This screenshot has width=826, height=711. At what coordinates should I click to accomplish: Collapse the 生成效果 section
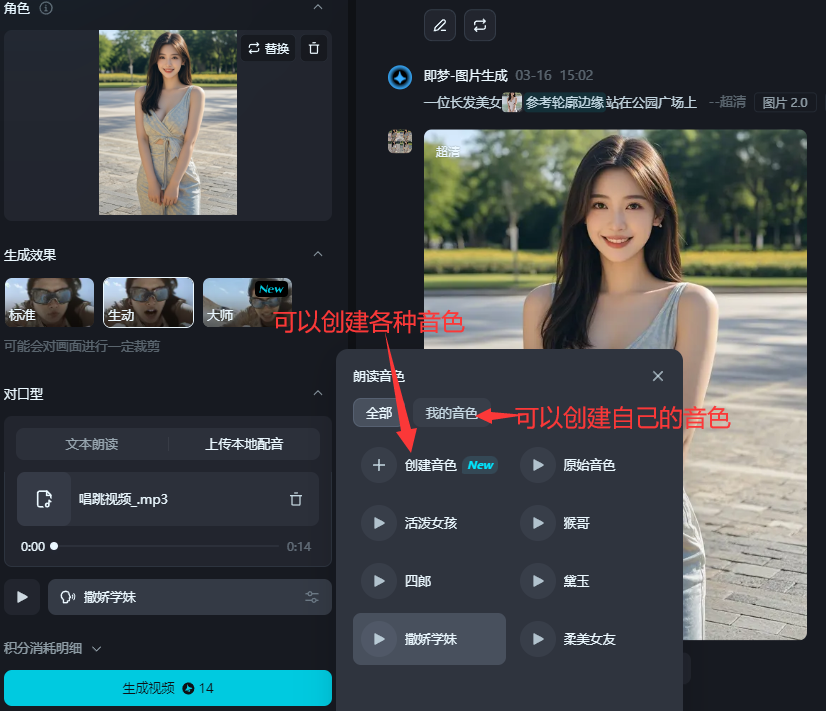click(318, 254)
